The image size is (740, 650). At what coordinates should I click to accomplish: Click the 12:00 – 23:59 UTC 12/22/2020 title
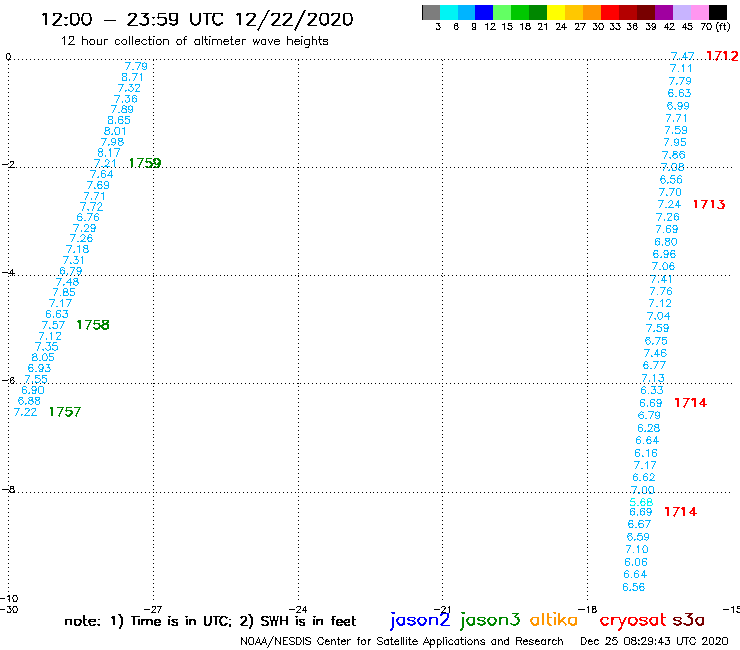(x=197, y=19)
